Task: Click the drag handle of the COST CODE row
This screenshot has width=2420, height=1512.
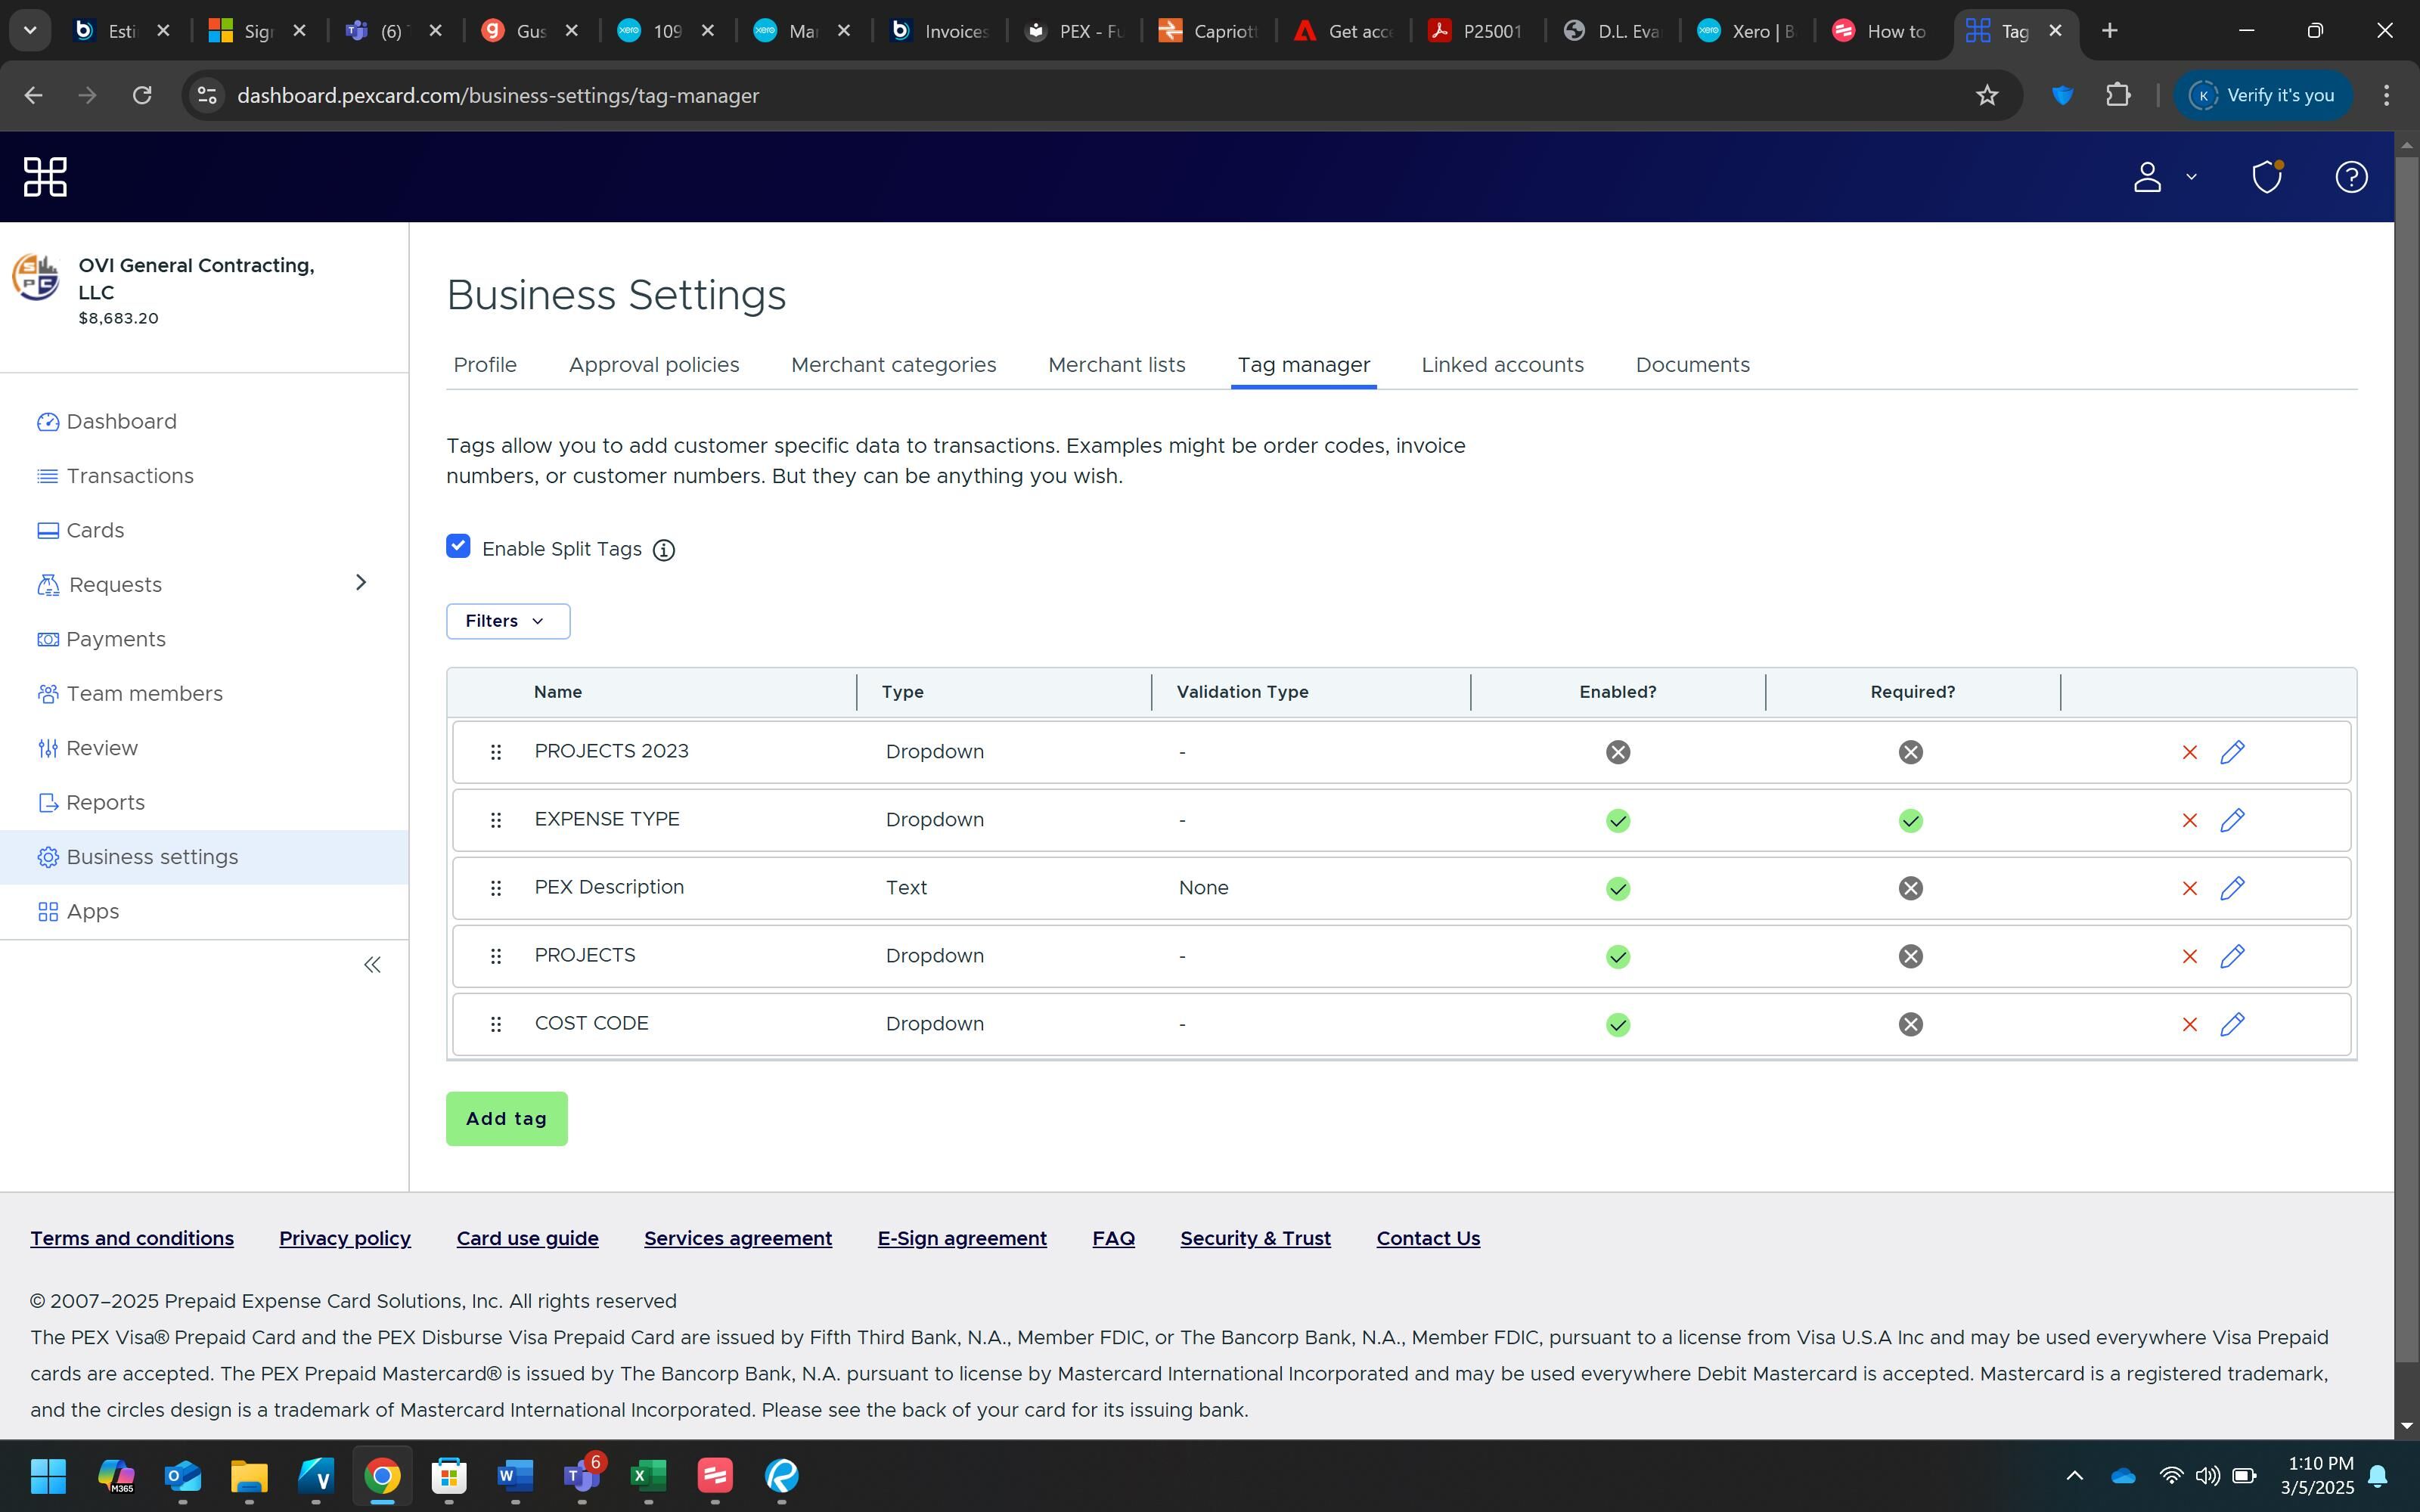Action: coord(495,1024)
